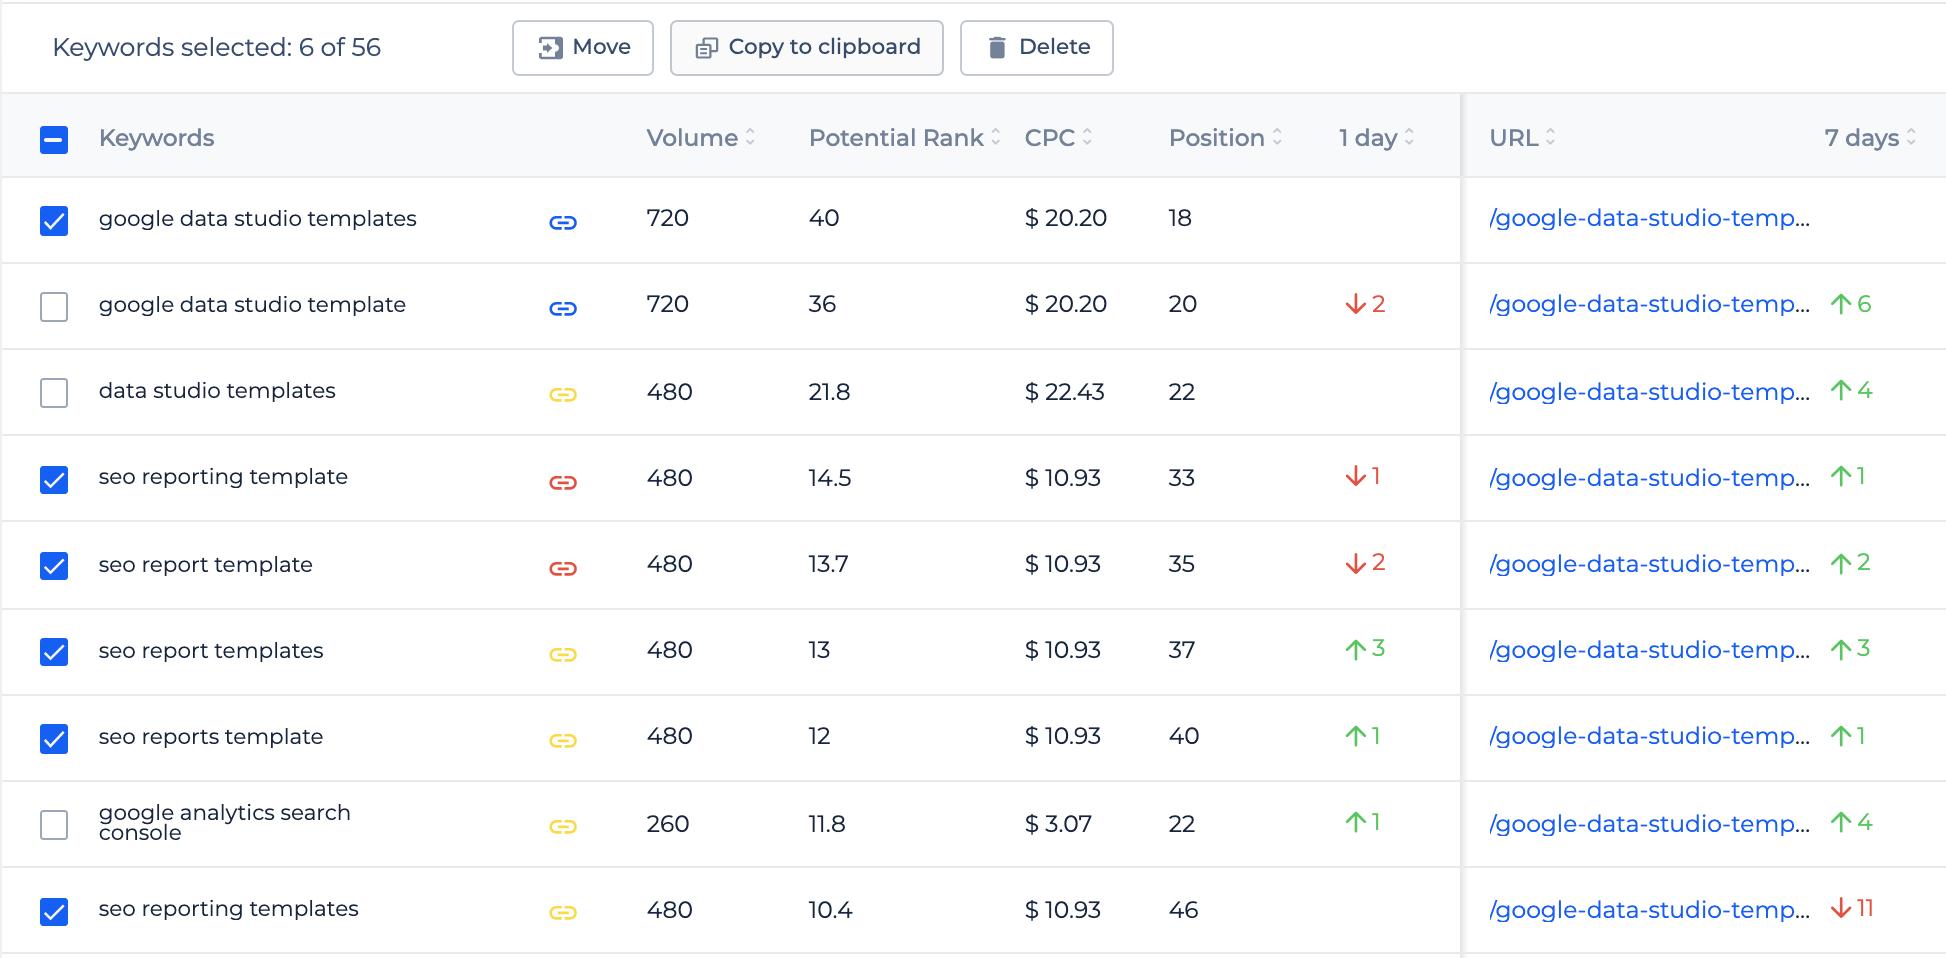This screenshot has height=958, width=1946.
Task: Click Move button
Action: pyautogui.click(x=583, y=48)
